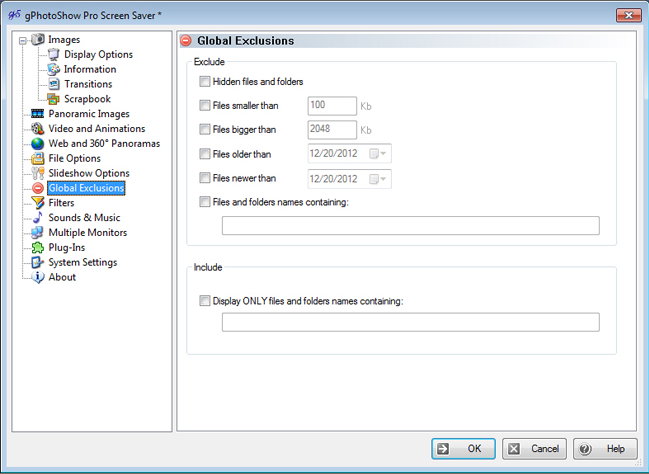Click the Cancel button
The width and height of the screenshot is (649, 474).
click(x=534, y=449)
